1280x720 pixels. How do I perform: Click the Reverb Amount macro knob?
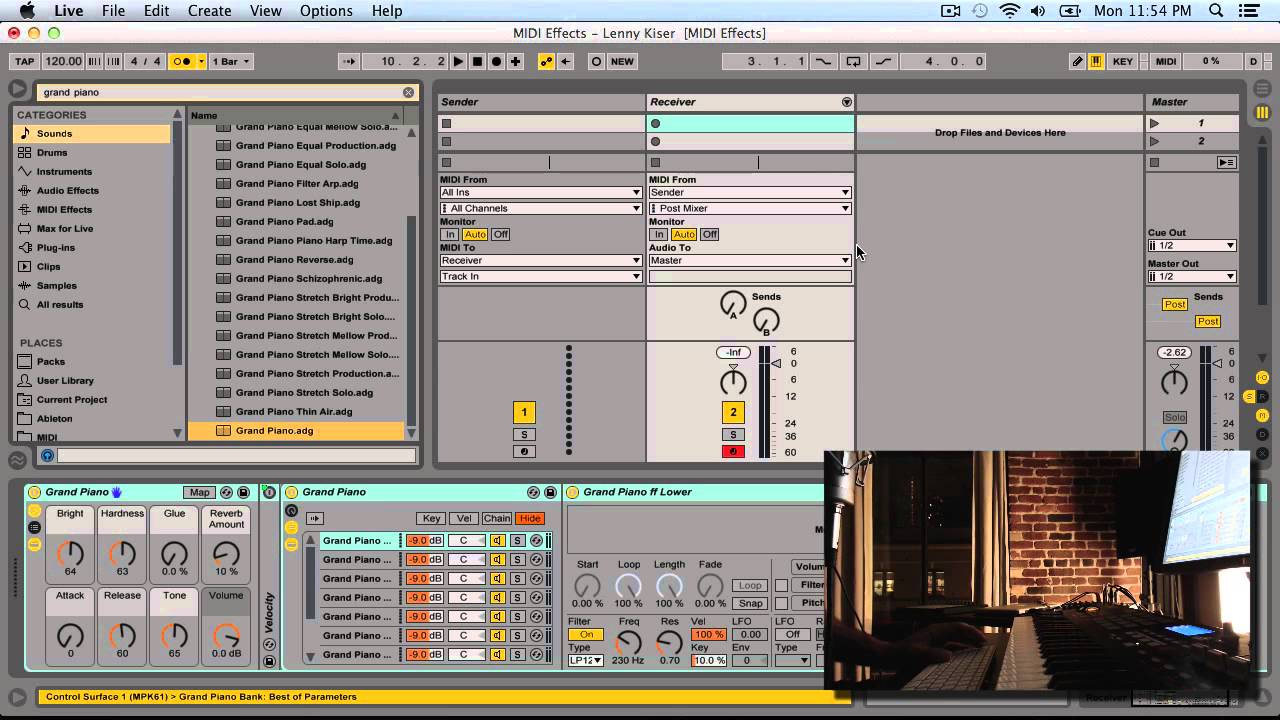[226, 553]
